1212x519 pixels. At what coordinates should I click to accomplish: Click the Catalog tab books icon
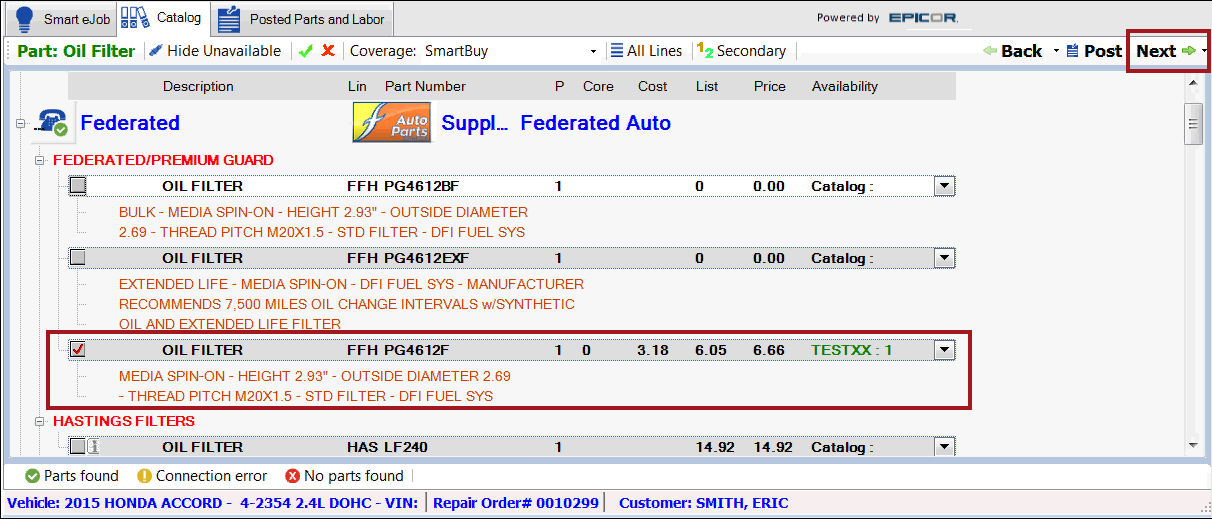[x=137, y=17]
